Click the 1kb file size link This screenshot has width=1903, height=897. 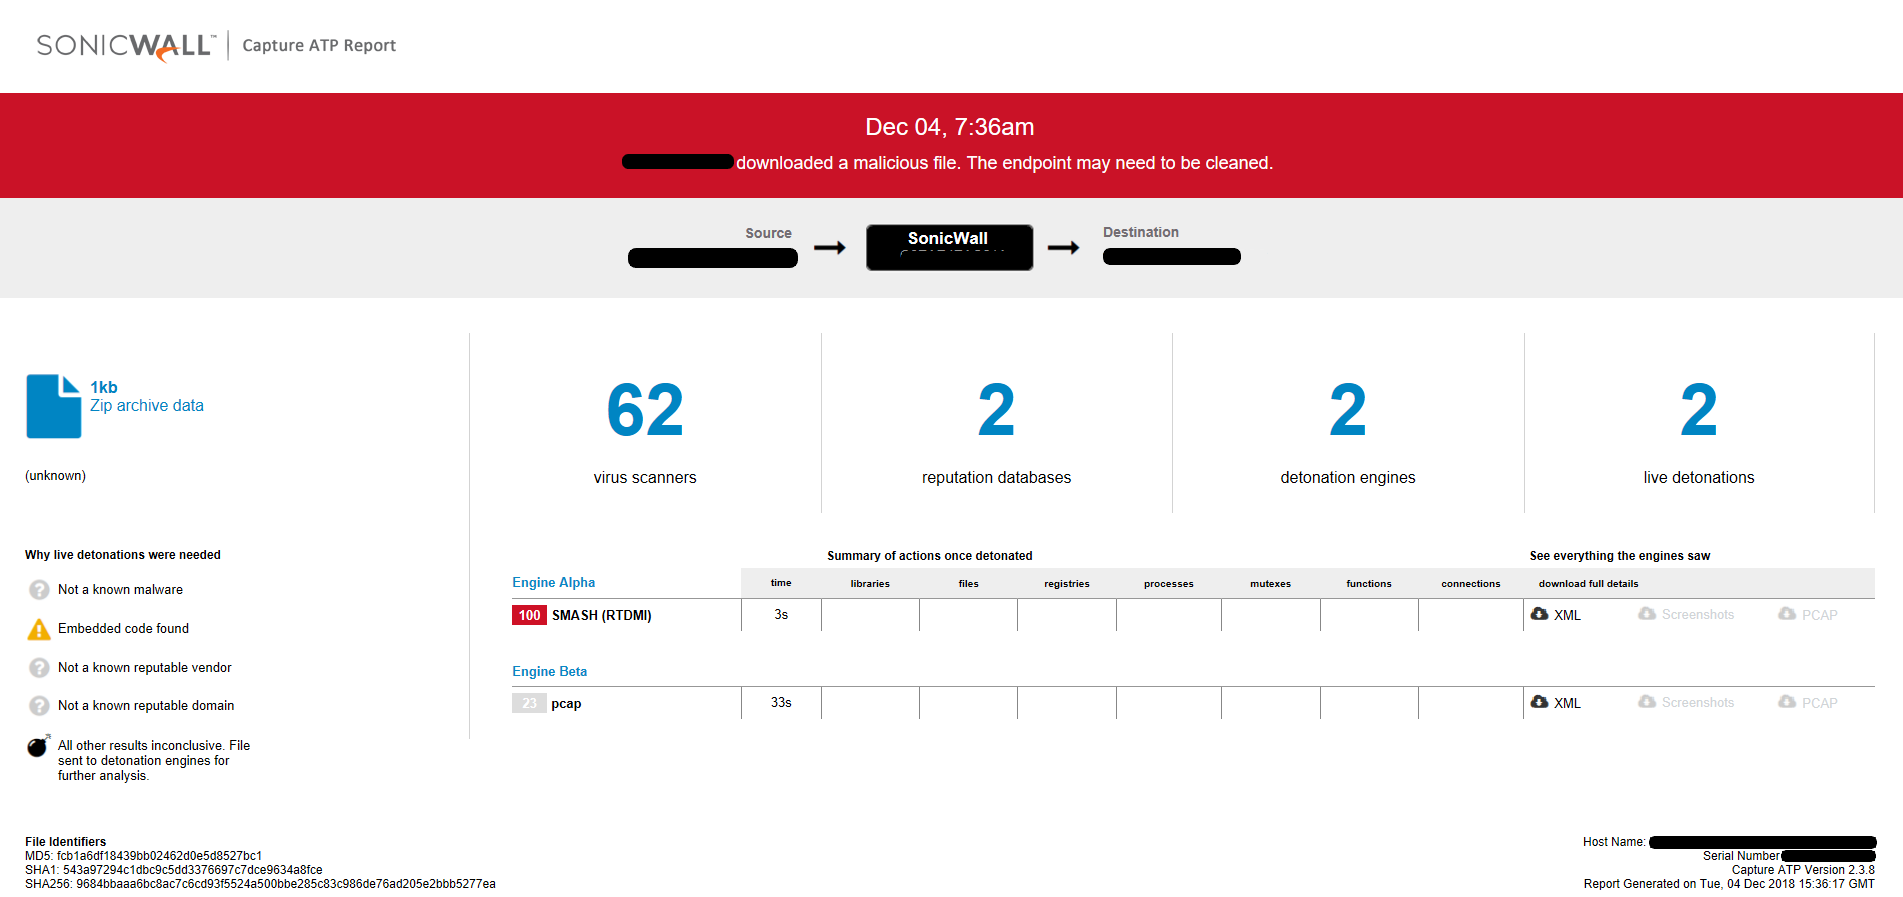(104, 387)
